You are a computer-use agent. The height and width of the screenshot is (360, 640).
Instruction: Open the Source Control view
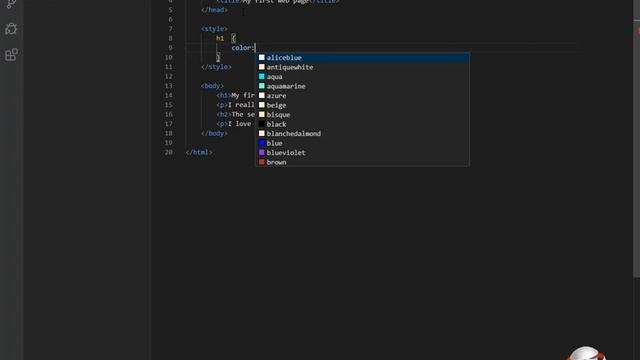[11, 4]
